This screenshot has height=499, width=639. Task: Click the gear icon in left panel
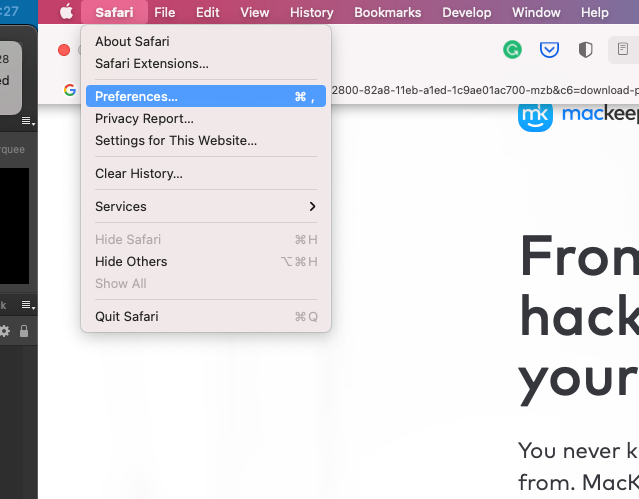(x=4, y=331)
